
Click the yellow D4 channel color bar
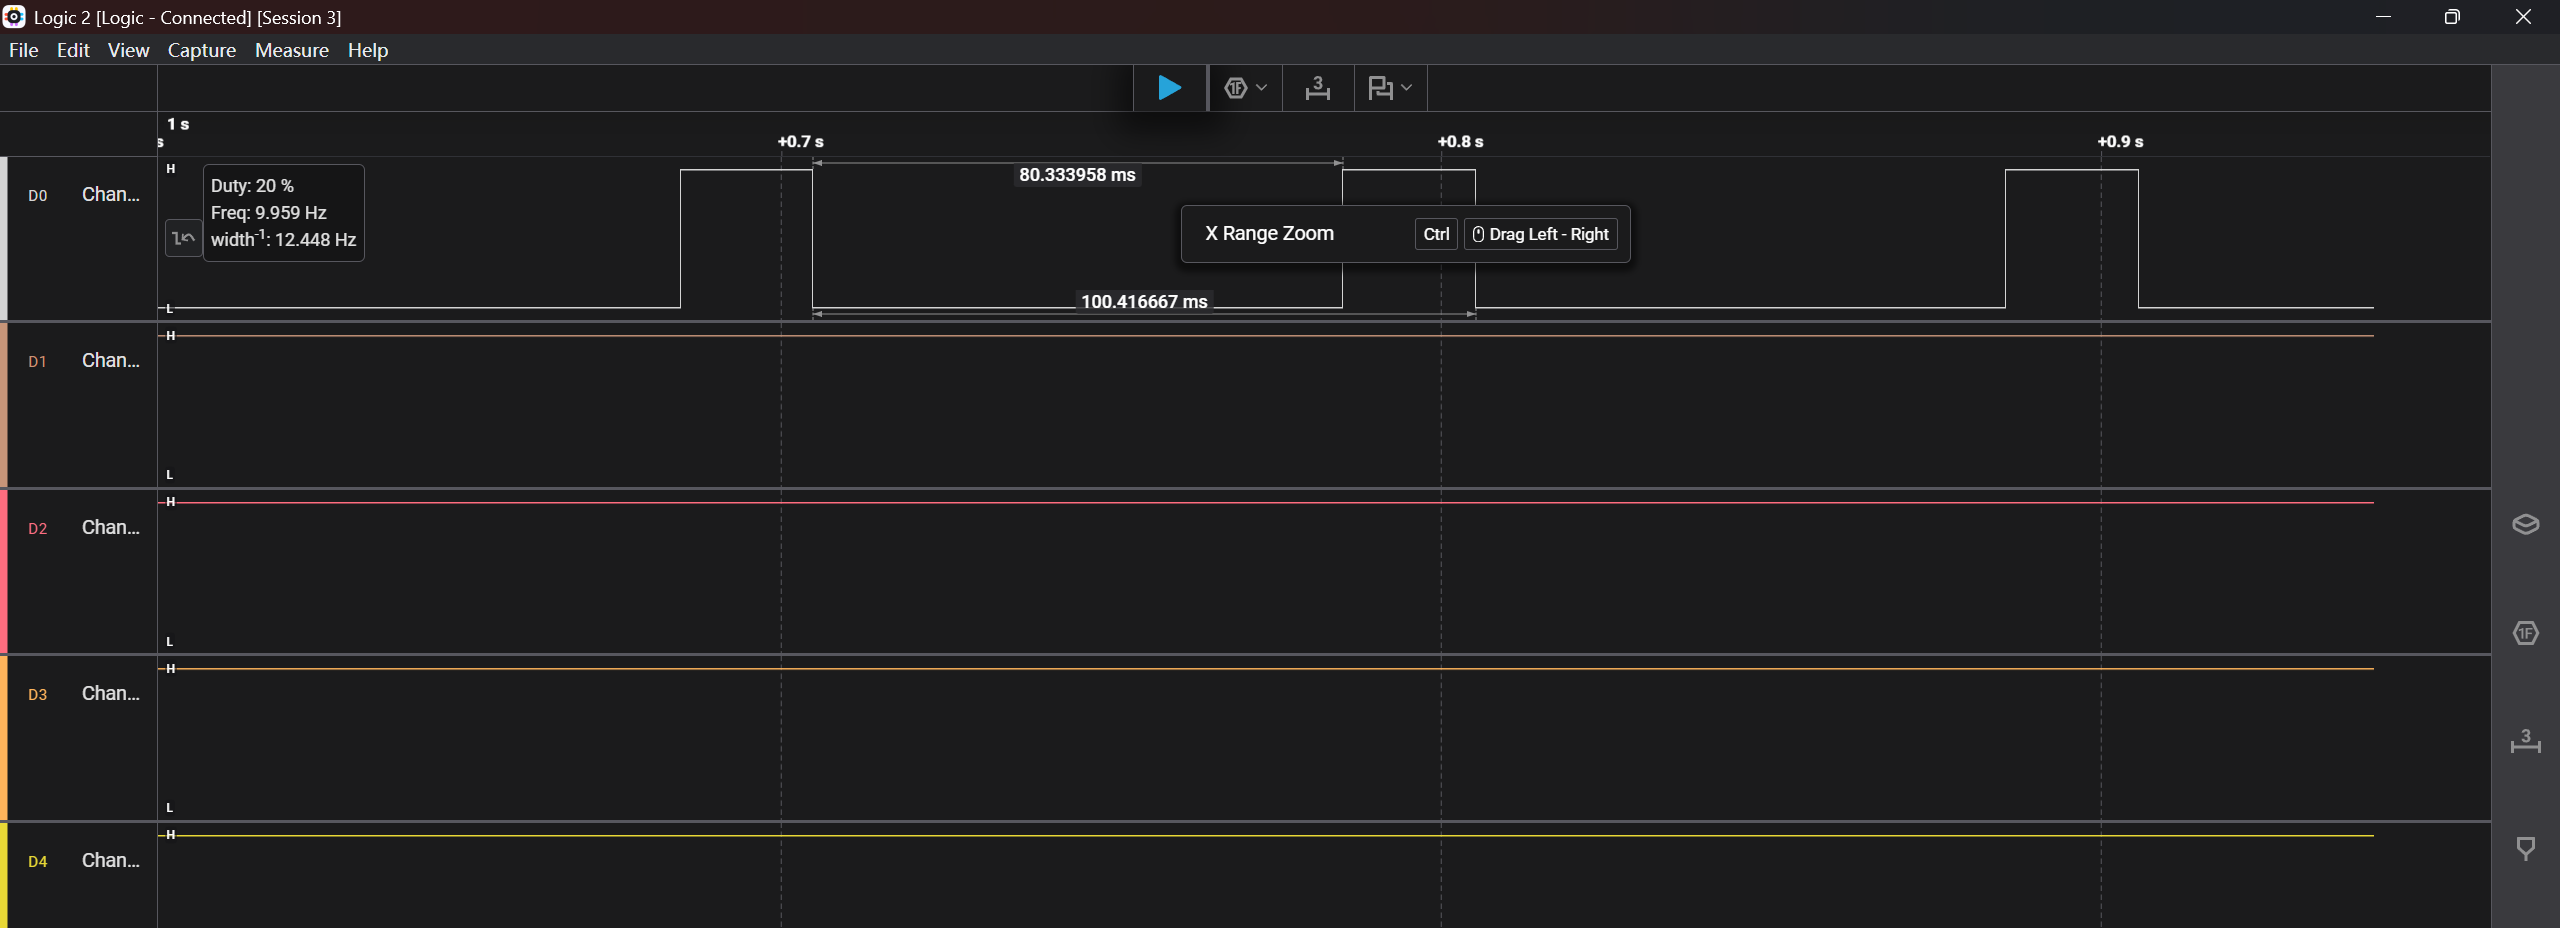[4, 875]
